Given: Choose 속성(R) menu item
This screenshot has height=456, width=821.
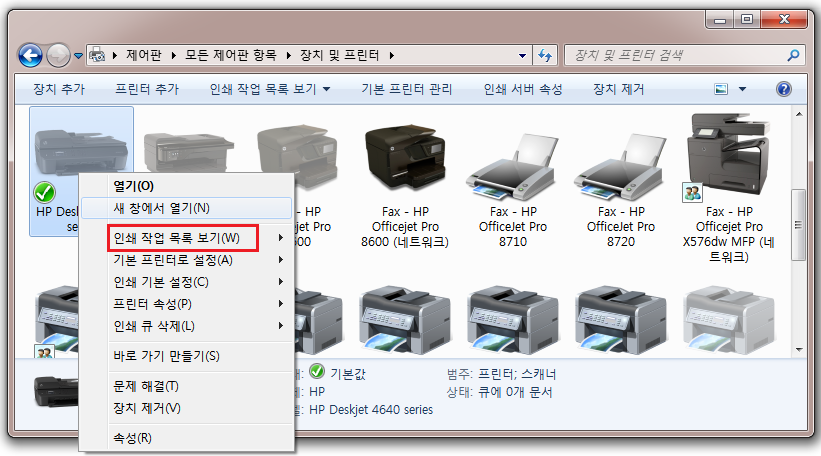Looking at the screenshot, I should click(186, 438).
